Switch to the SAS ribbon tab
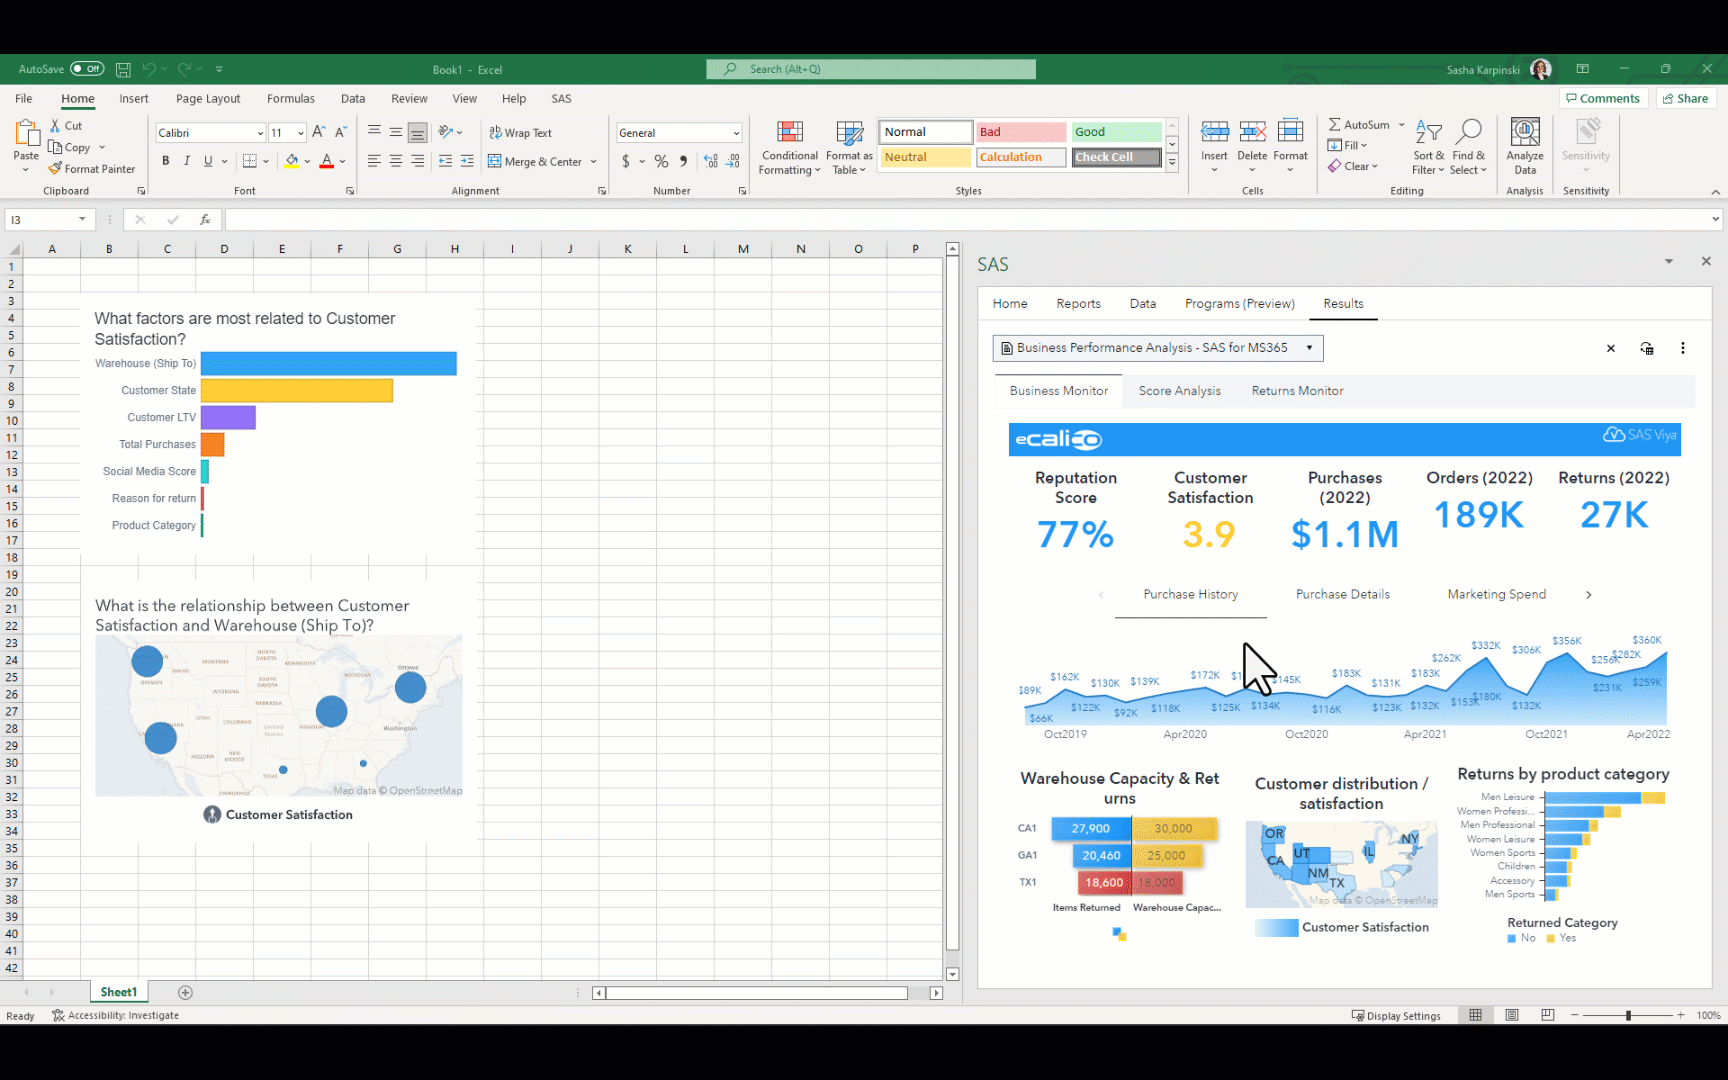This screenshot has height=1080, width=1728. tap(561, 98)
